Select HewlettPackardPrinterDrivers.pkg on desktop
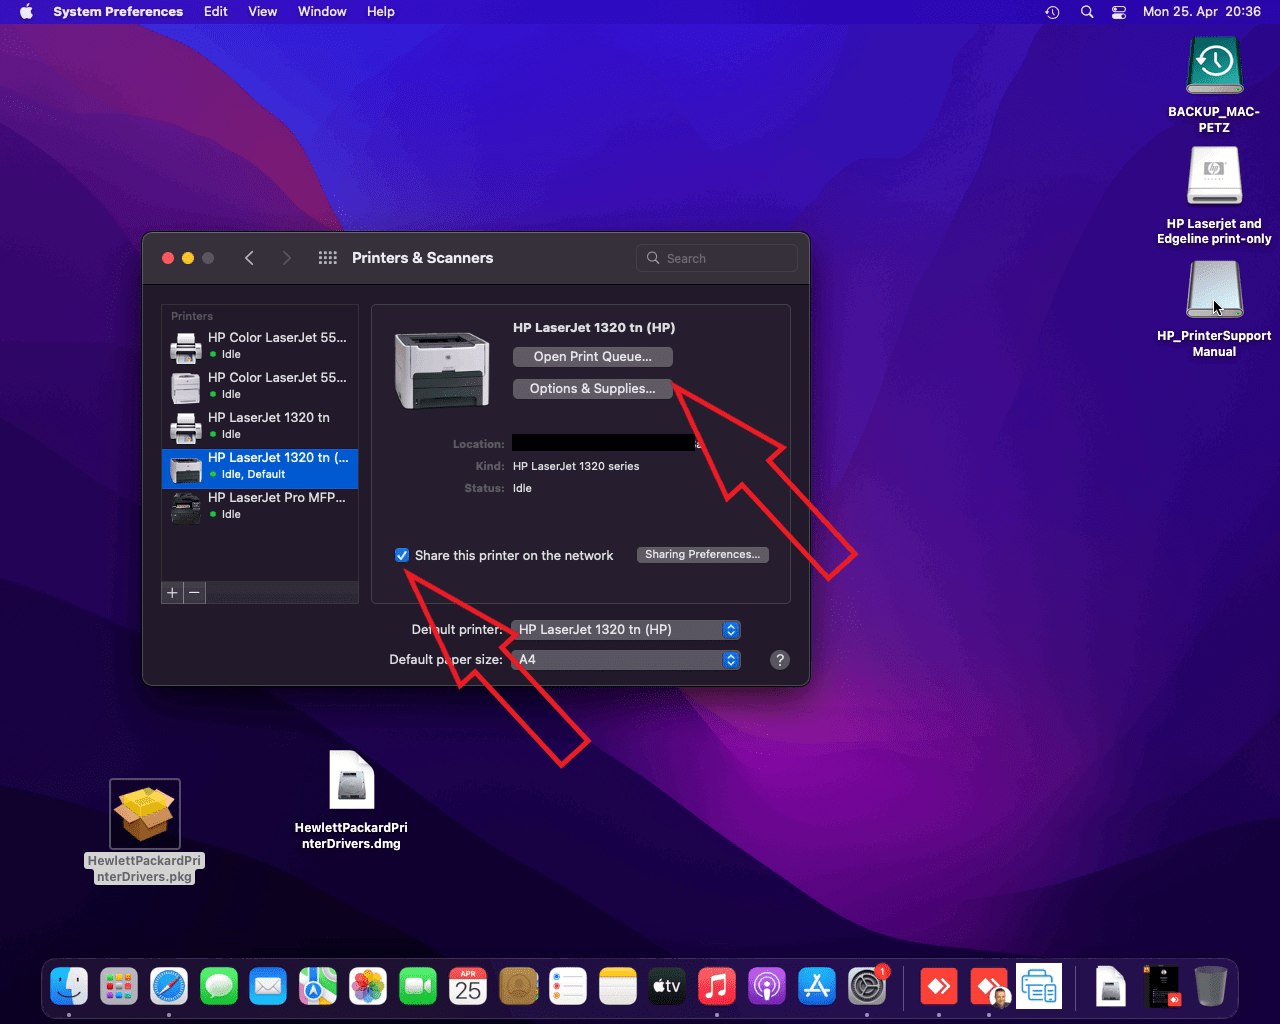Screen dimensions: 1280x1024 tap(145, 814)
